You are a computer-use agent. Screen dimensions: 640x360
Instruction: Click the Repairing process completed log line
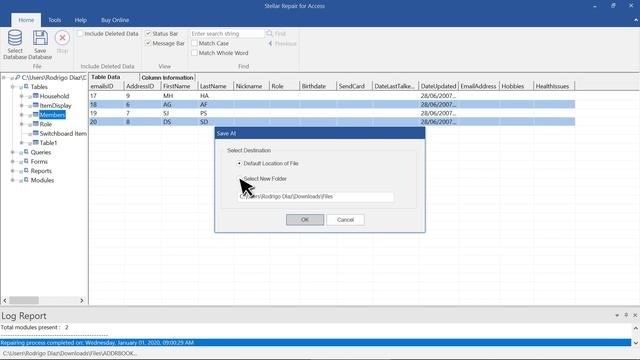(x=316, y=342)
